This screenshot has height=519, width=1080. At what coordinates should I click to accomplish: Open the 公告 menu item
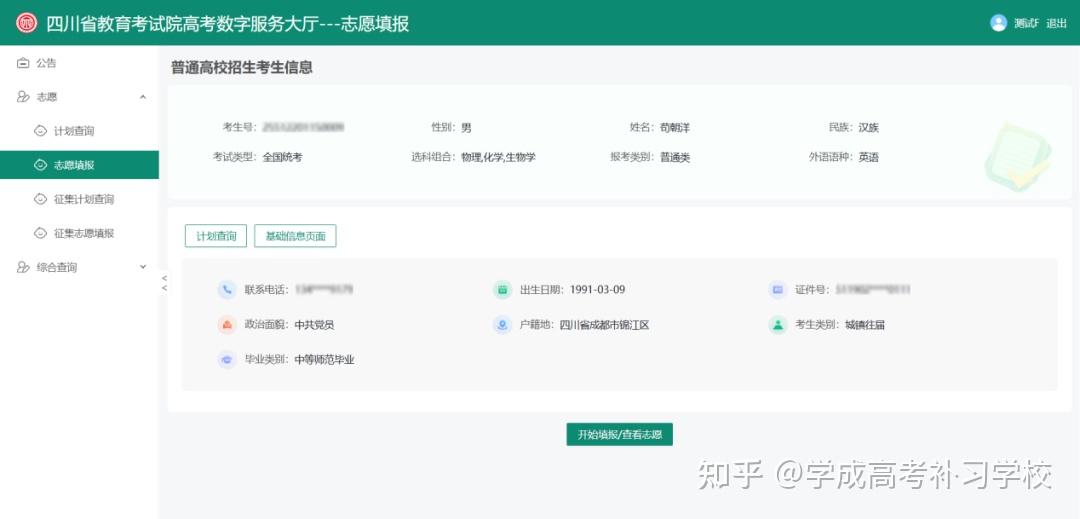tap(79, 63)
